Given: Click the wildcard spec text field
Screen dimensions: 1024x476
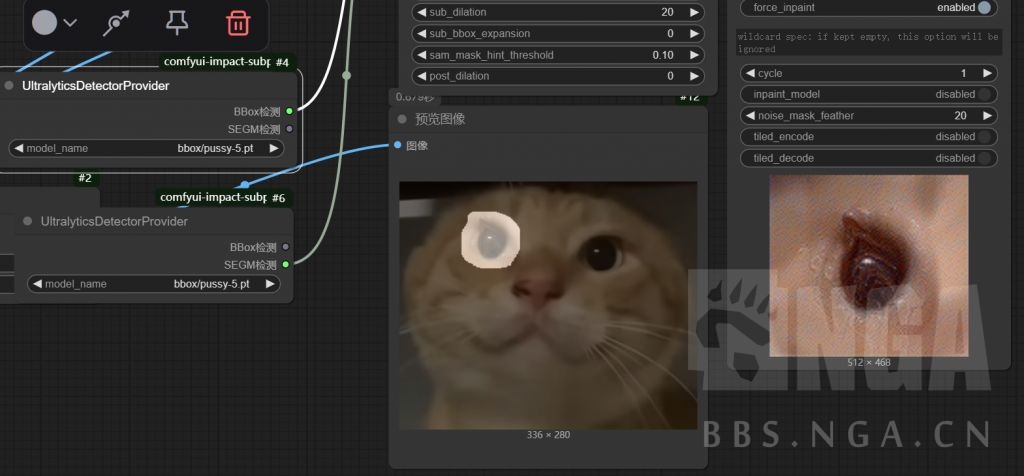Looking at the screenshot, I should [867, 42].
